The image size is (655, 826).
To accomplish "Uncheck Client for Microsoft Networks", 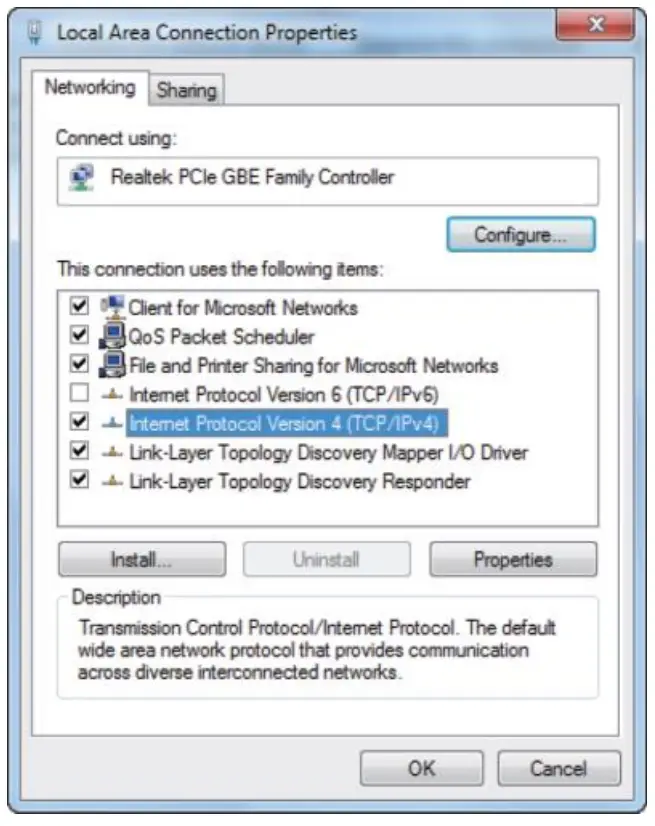I will pyautogui.click(x=79, y=306).
